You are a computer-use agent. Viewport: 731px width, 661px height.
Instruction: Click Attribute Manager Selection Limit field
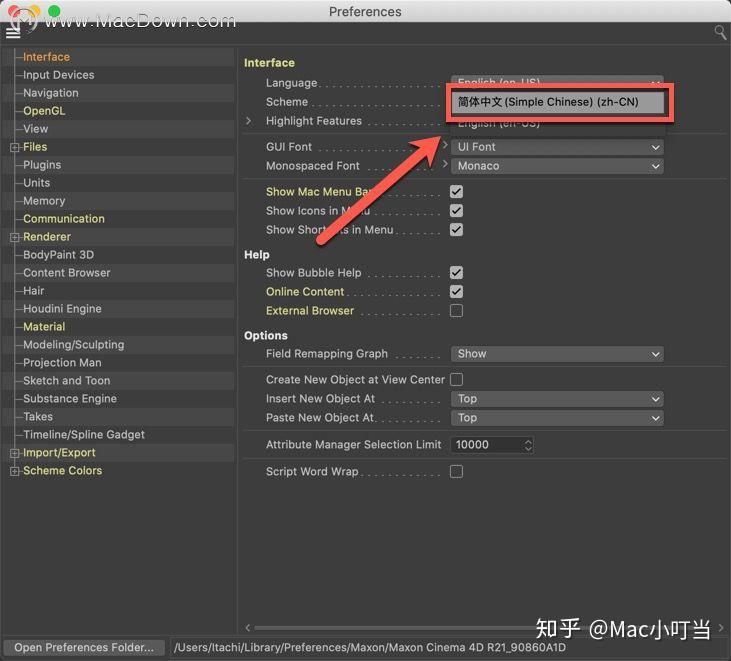pos(487,445)
